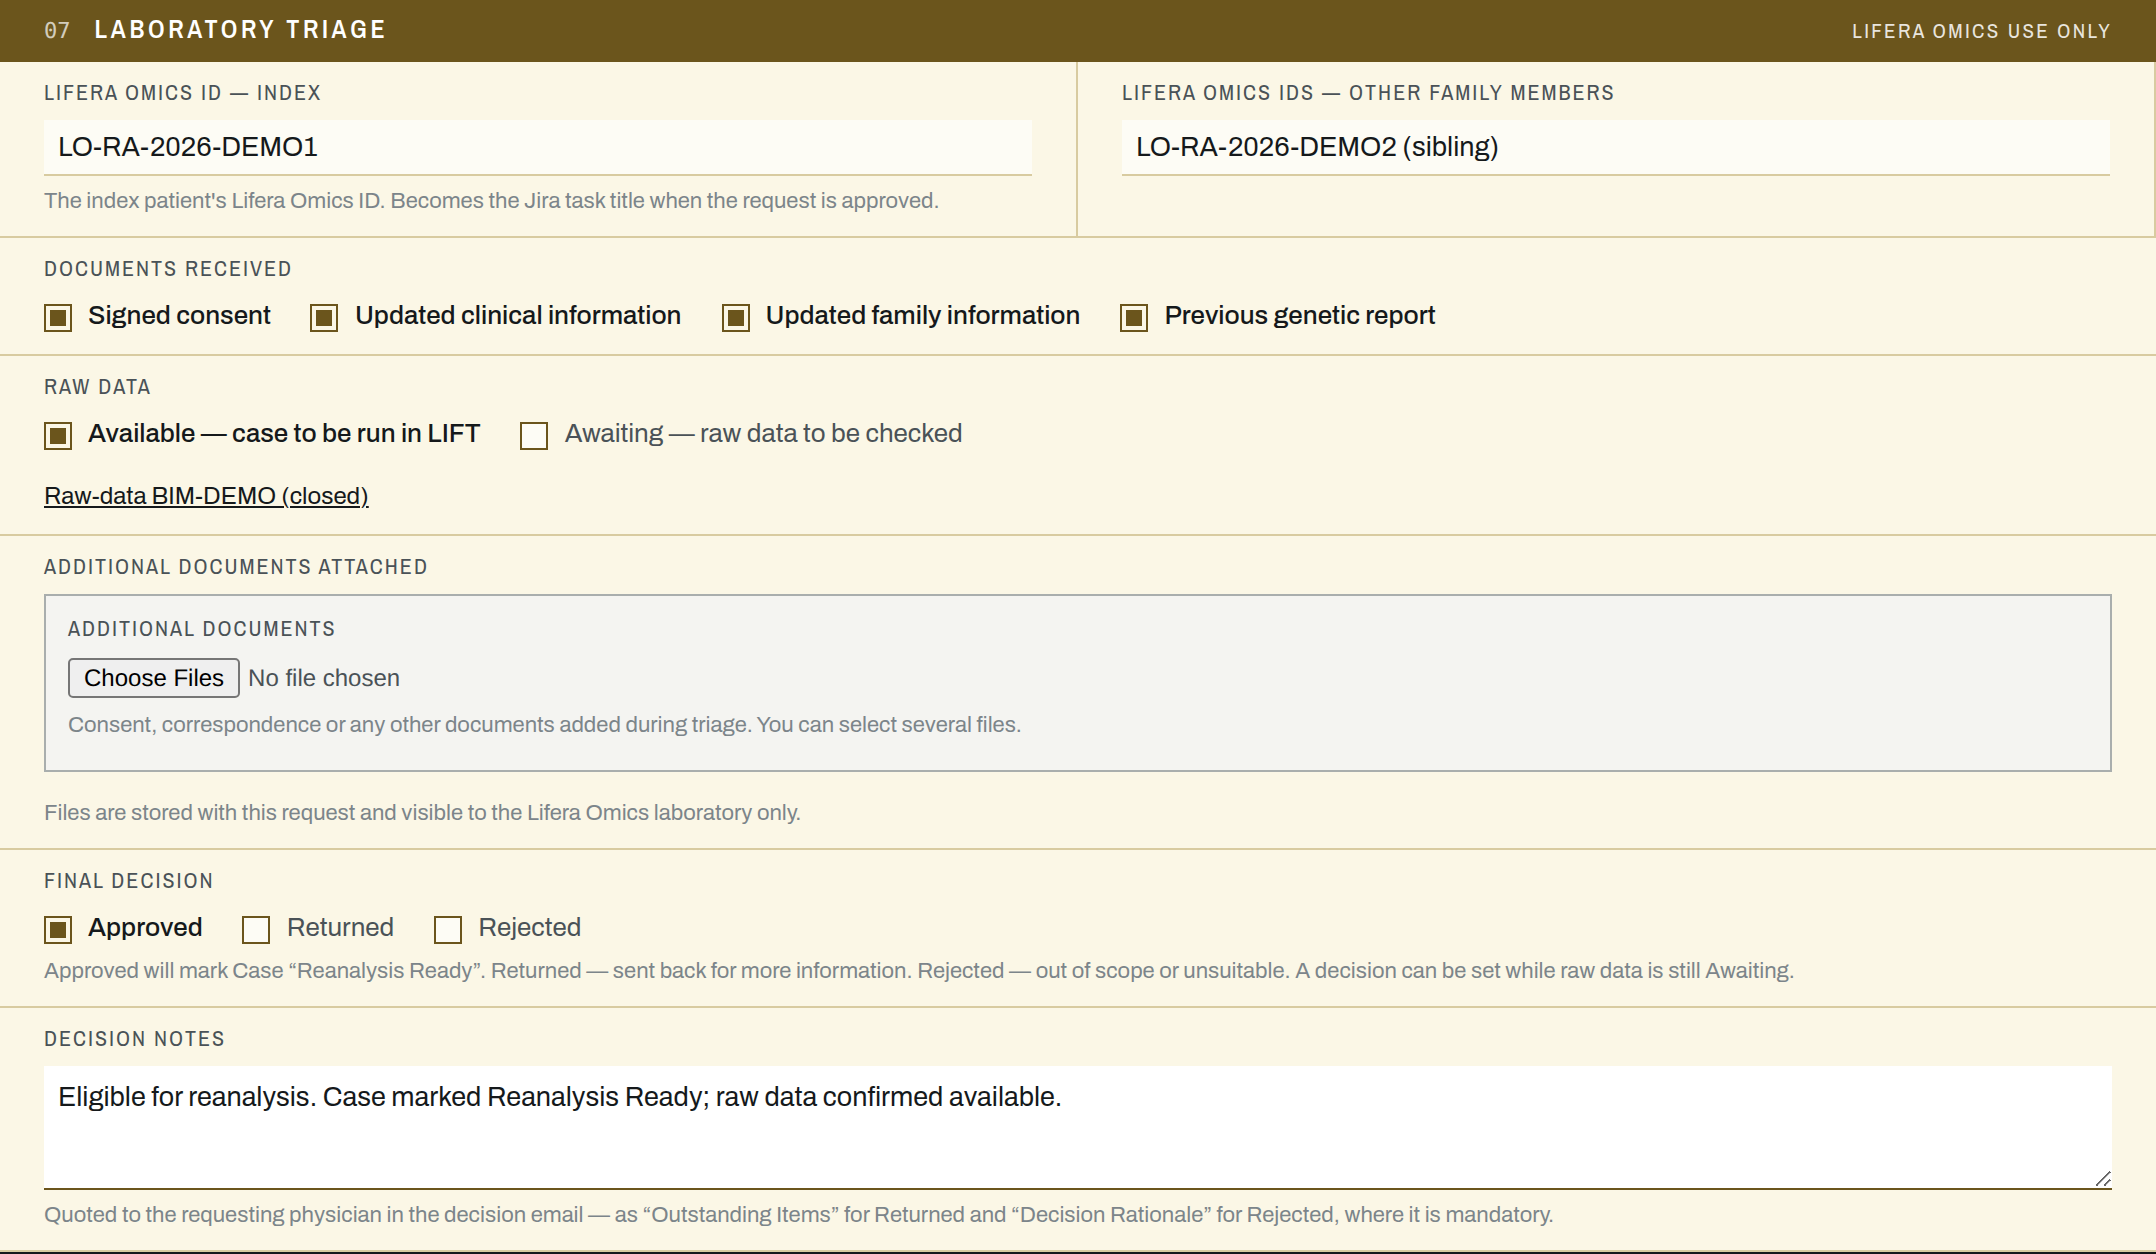Grab the Decision Notes resize handle
2156x1254 pixels.
pos(2102,1180)
